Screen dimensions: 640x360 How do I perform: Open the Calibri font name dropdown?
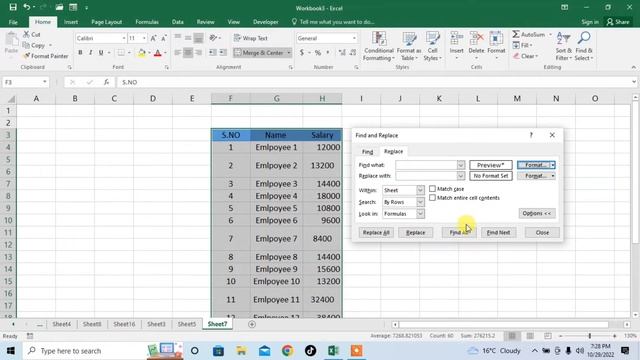tap(124, 38)
